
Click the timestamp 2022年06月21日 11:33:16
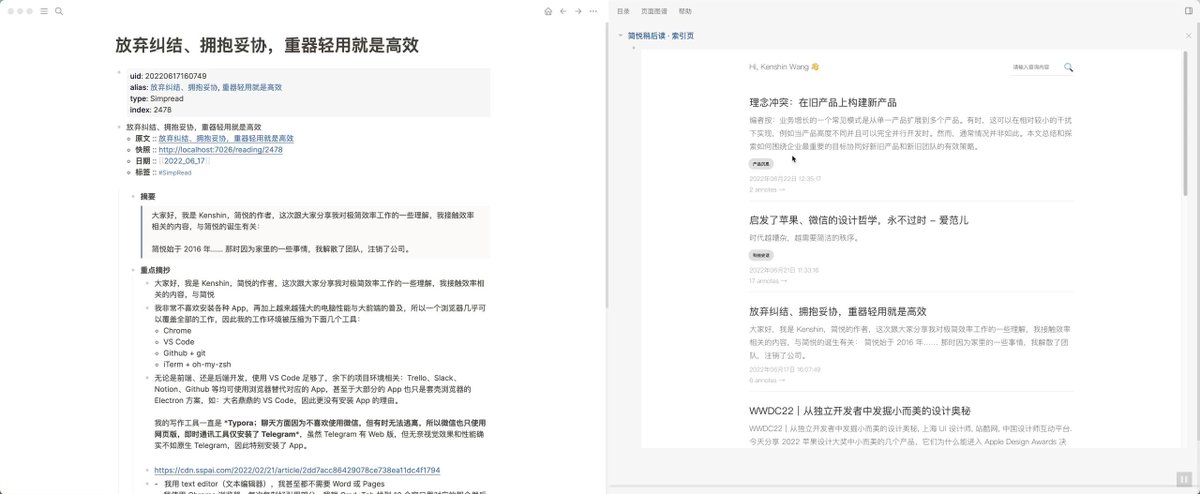(783, 270)
